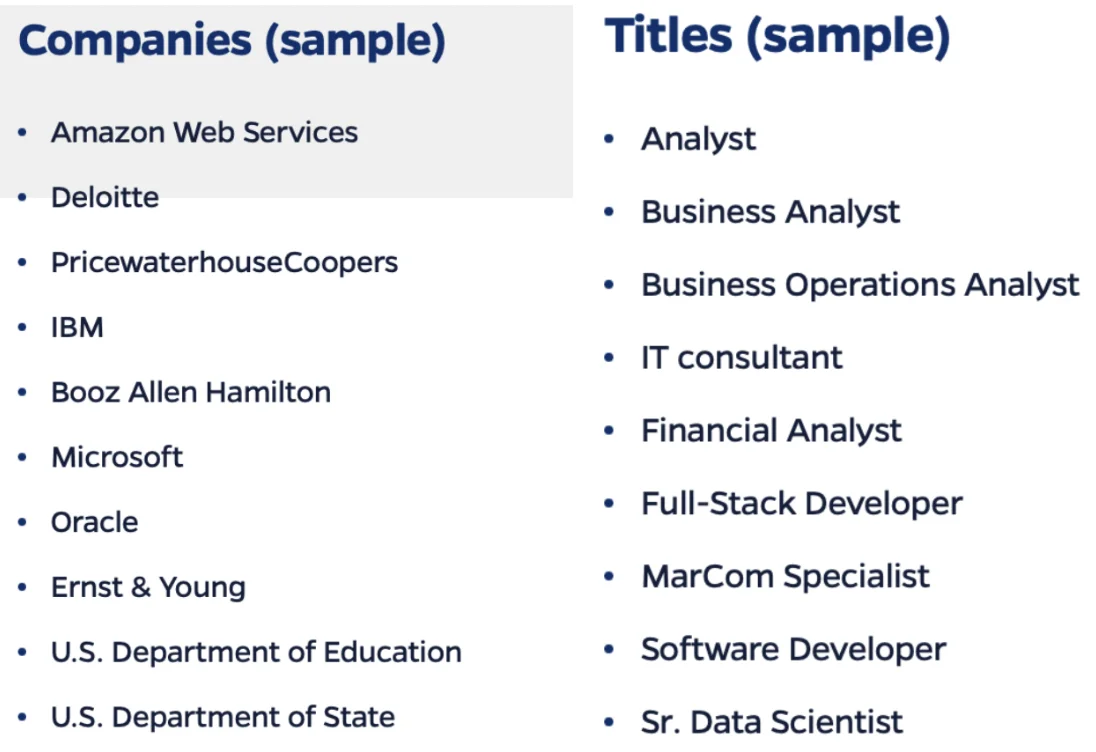Select the "Sr. Data Scientist" entry

(x=772, y=722)
